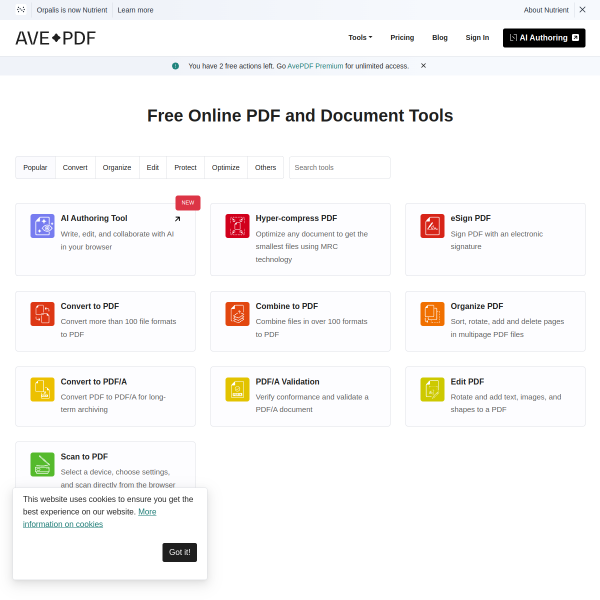Switch to the Optimize tab
Viewport: 600px width, 600px height.
[225, 167]
